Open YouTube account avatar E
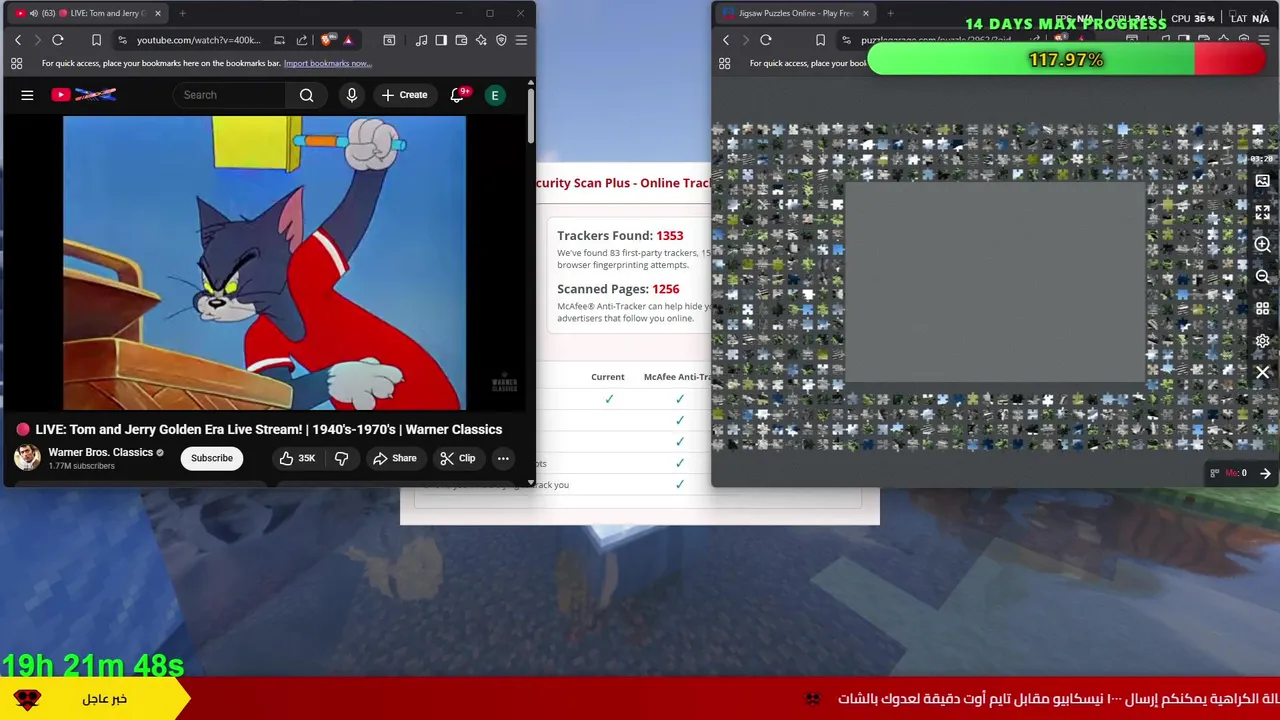The height and width of the screenshot is (720, 1280). (x=494, y=95)
